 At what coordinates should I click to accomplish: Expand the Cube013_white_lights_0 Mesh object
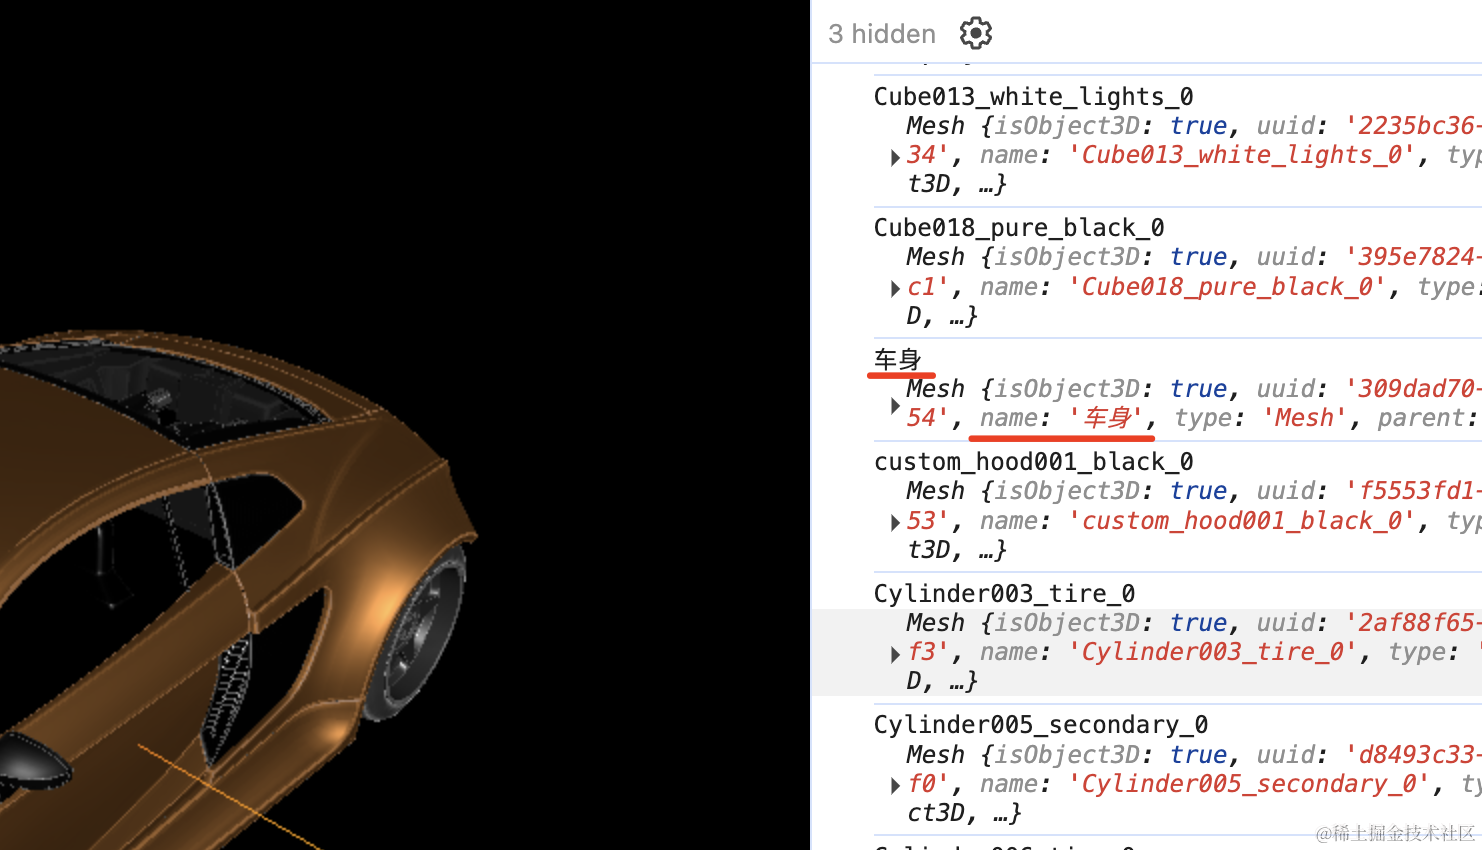[895, 157]
